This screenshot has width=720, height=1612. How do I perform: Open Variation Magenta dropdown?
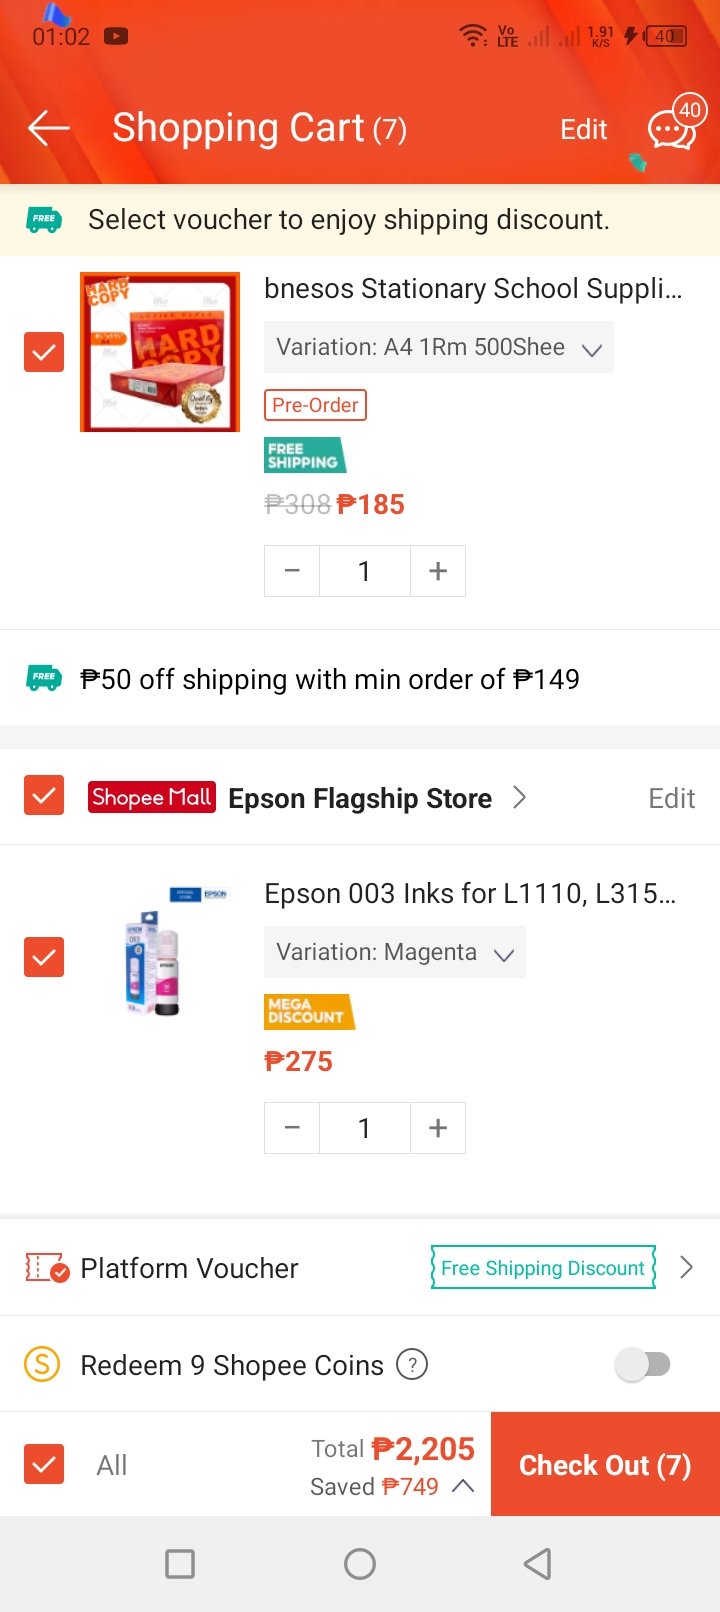[394, 953]
